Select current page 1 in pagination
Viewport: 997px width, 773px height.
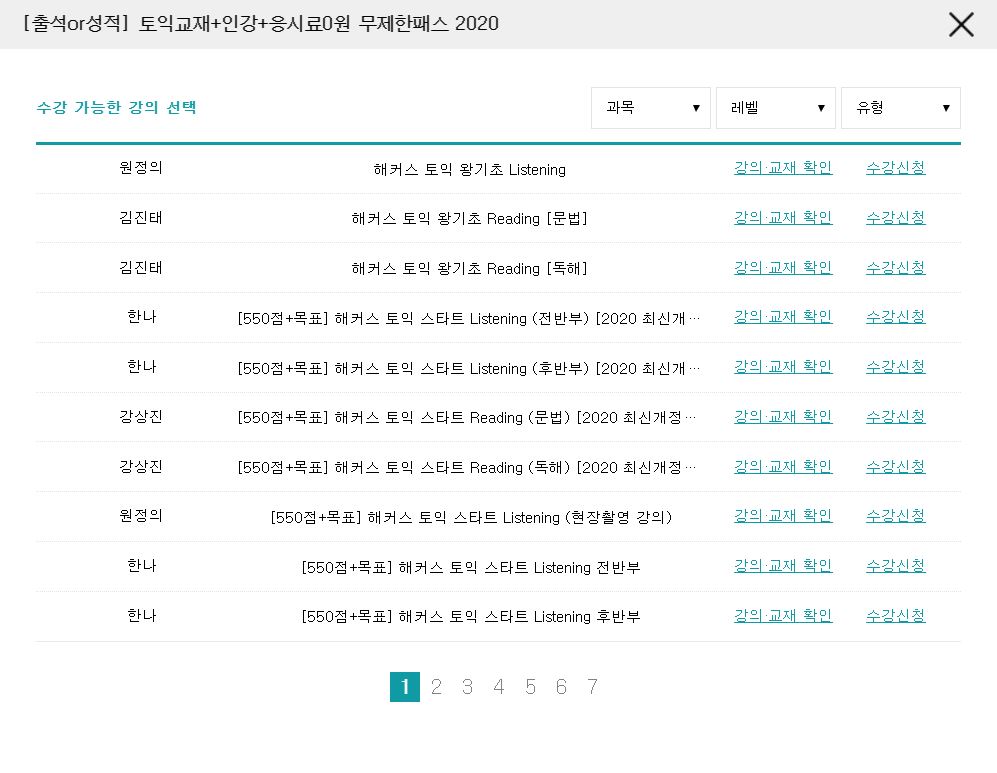pyautogui.click(x=404, y=687)
